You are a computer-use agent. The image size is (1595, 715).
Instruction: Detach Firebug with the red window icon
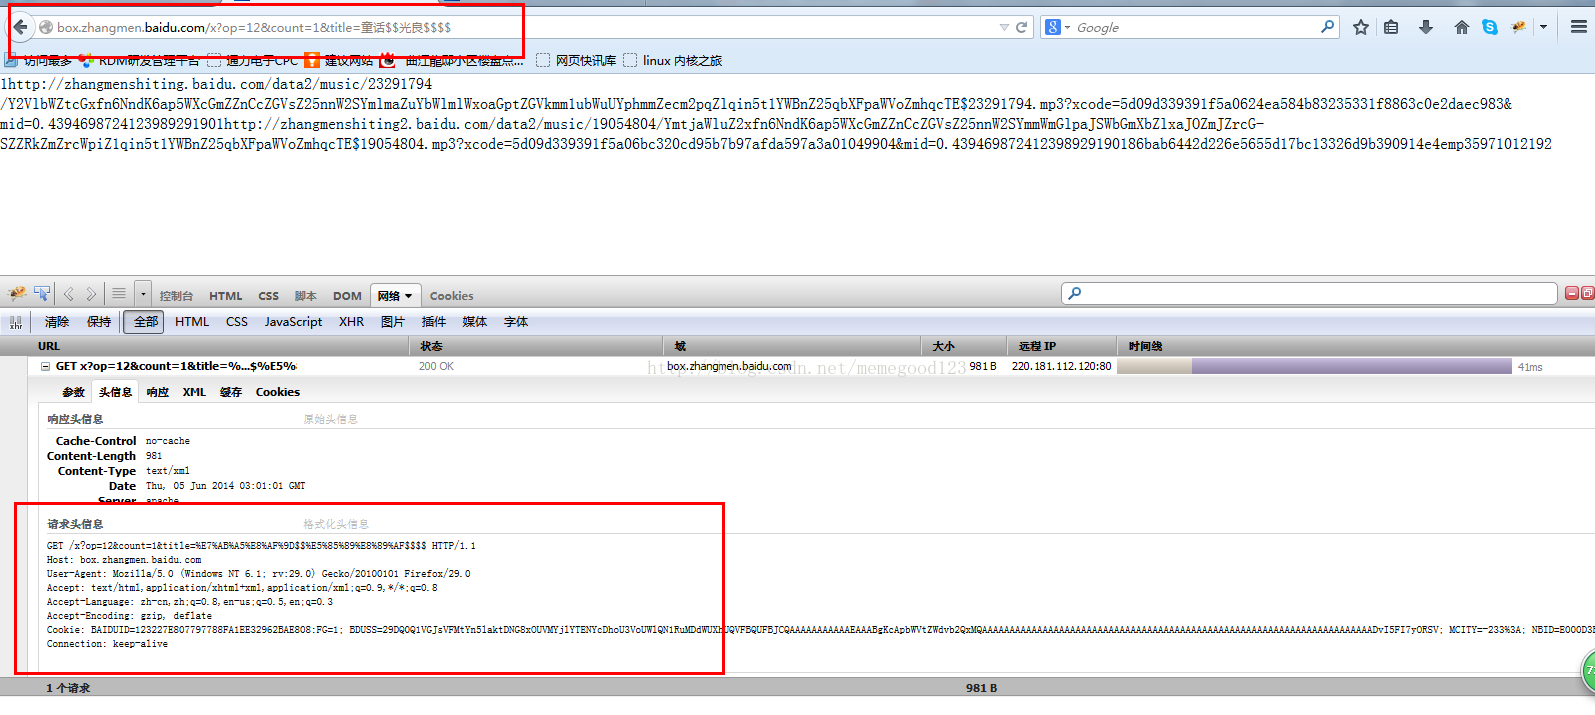(1587, 293)
